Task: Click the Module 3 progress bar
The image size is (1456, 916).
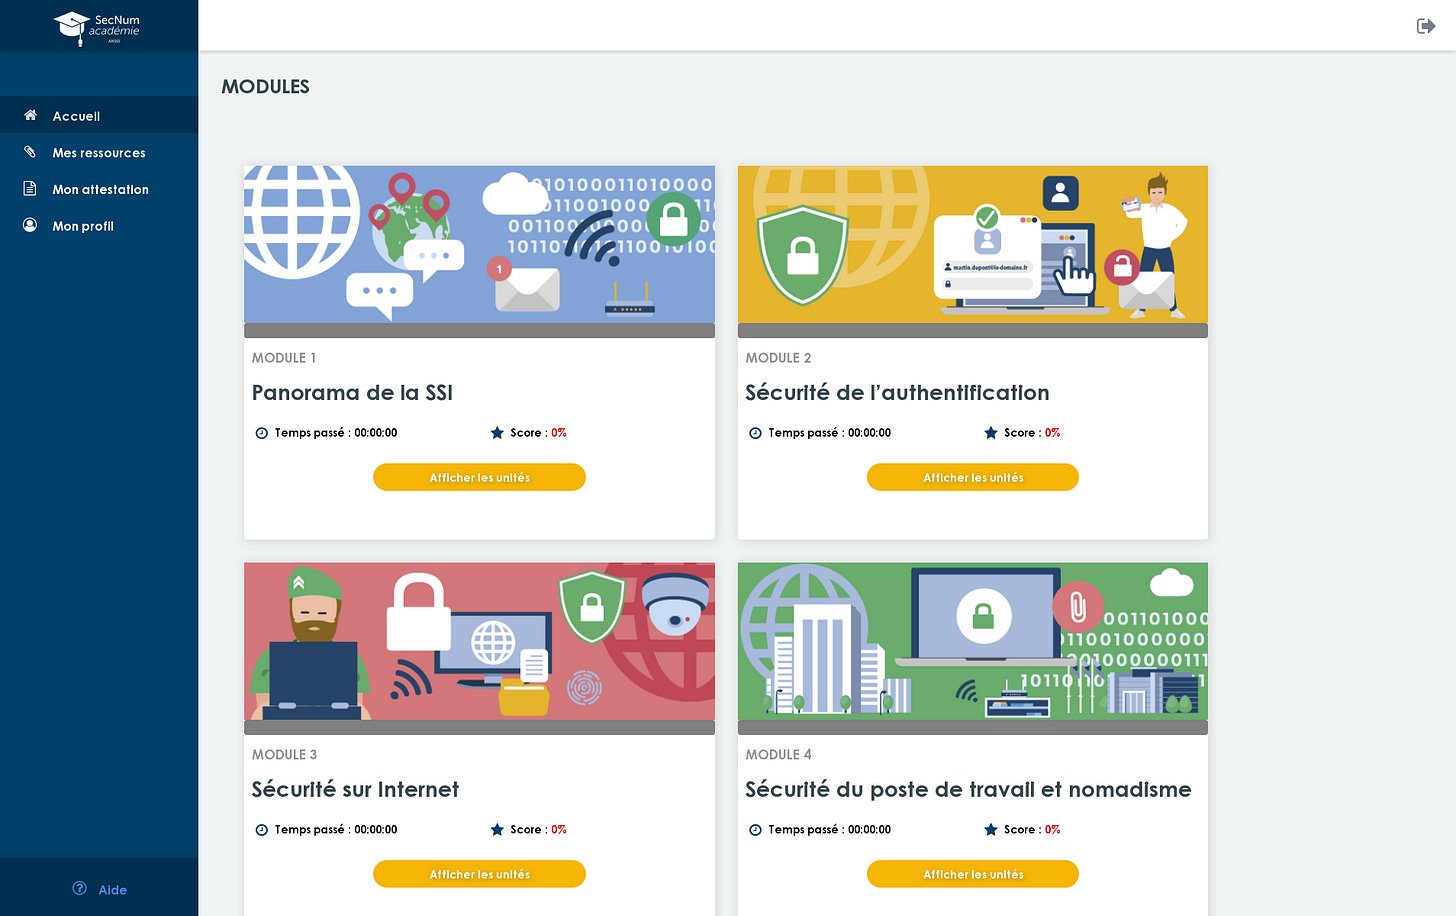Action: (x=479, y=728)
